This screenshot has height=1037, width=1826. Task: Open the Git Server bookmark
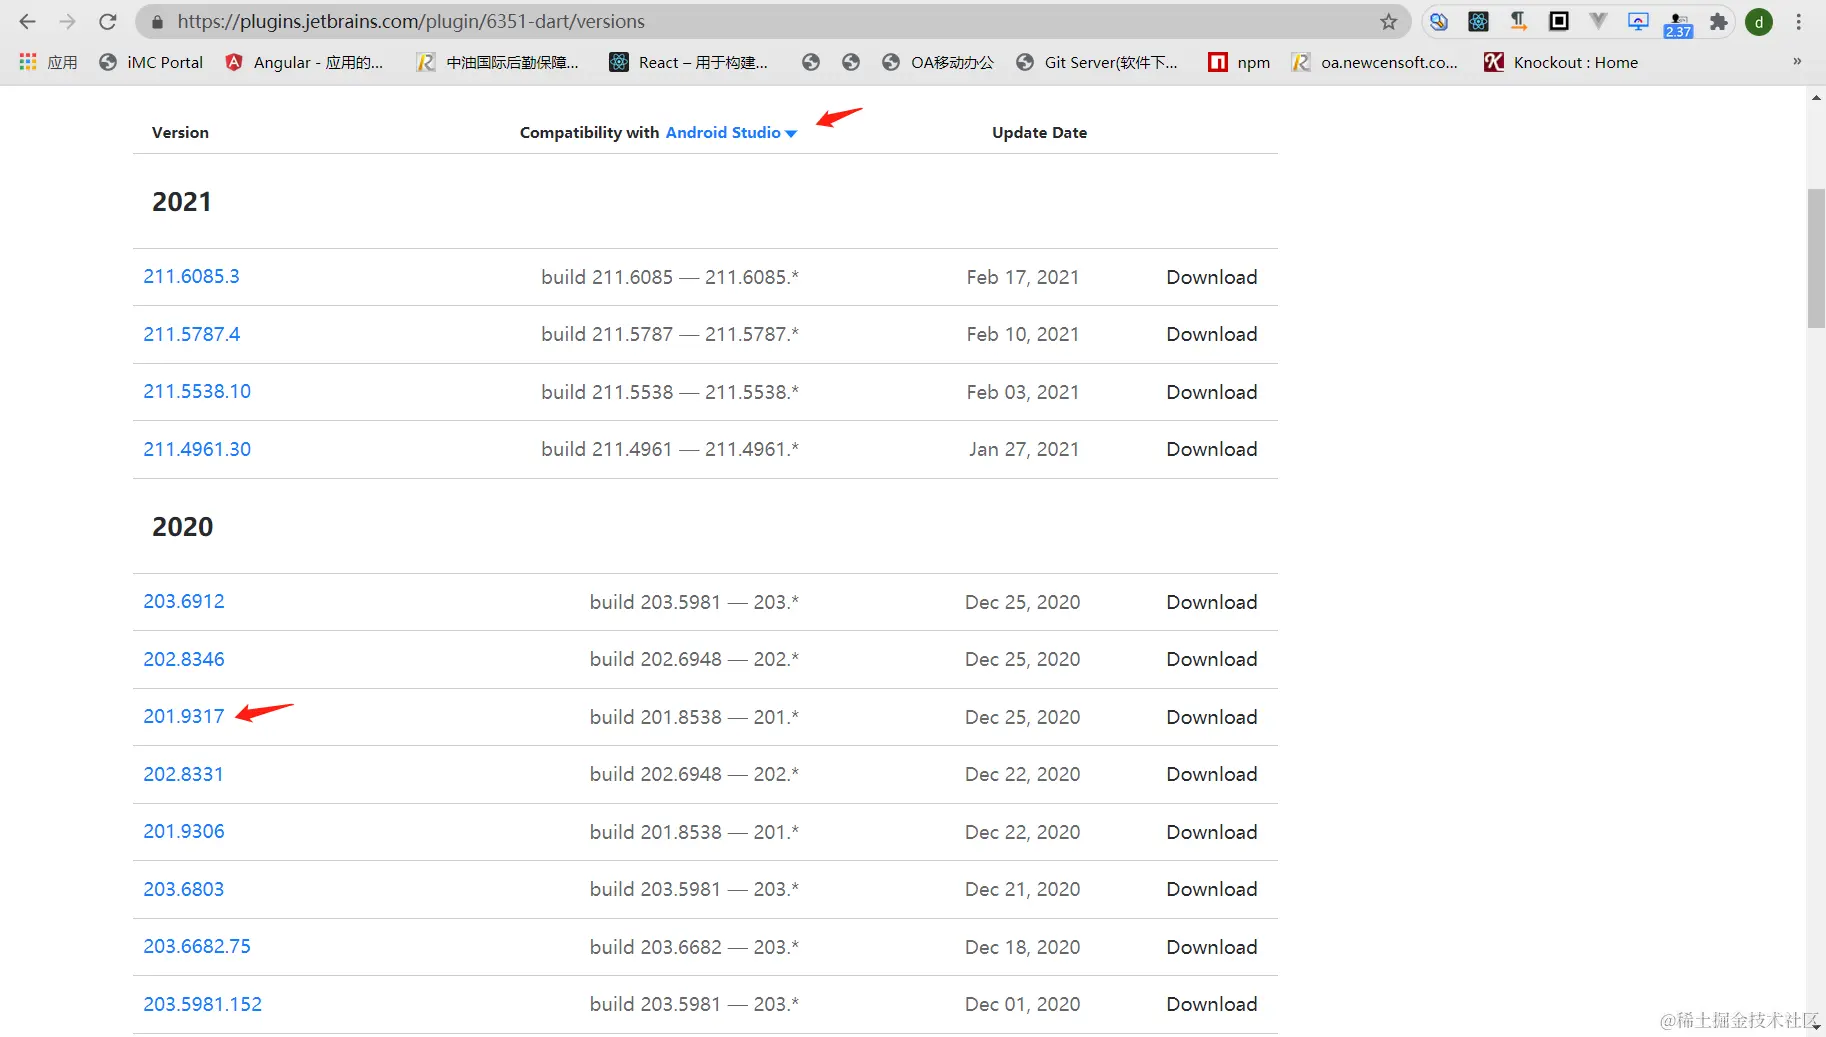coord(1097,62)
